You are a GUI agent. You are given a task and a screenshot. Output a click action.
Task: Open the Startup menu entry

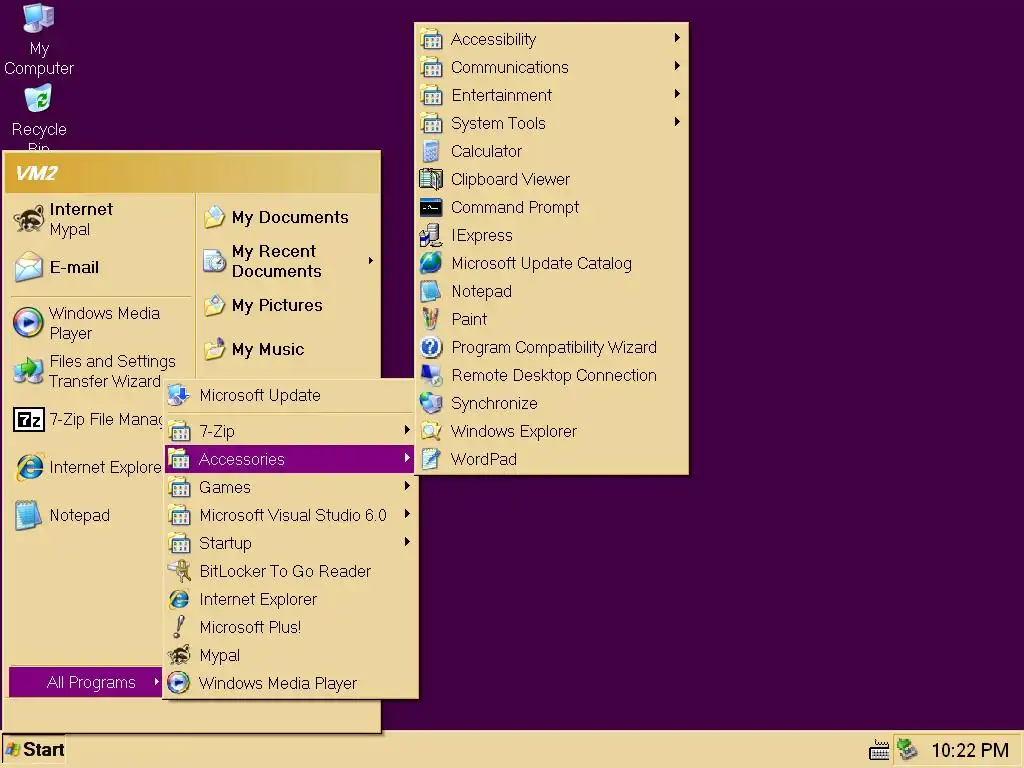[x=290, y=543]
